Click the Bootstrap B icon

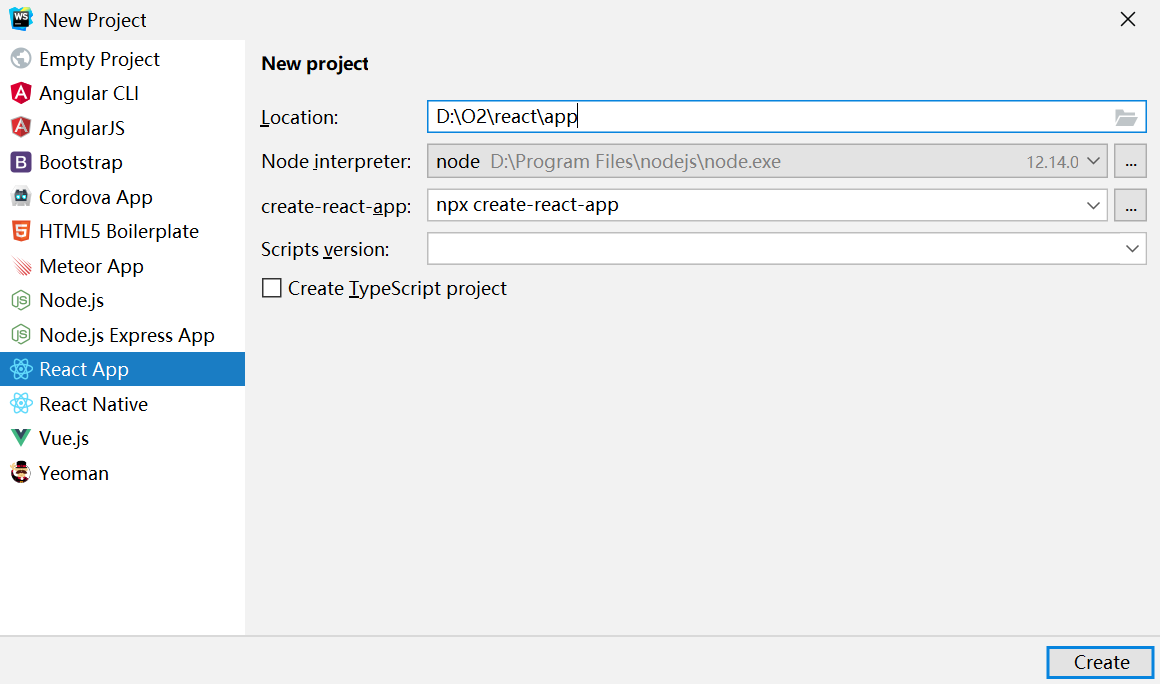pos(21,162)
